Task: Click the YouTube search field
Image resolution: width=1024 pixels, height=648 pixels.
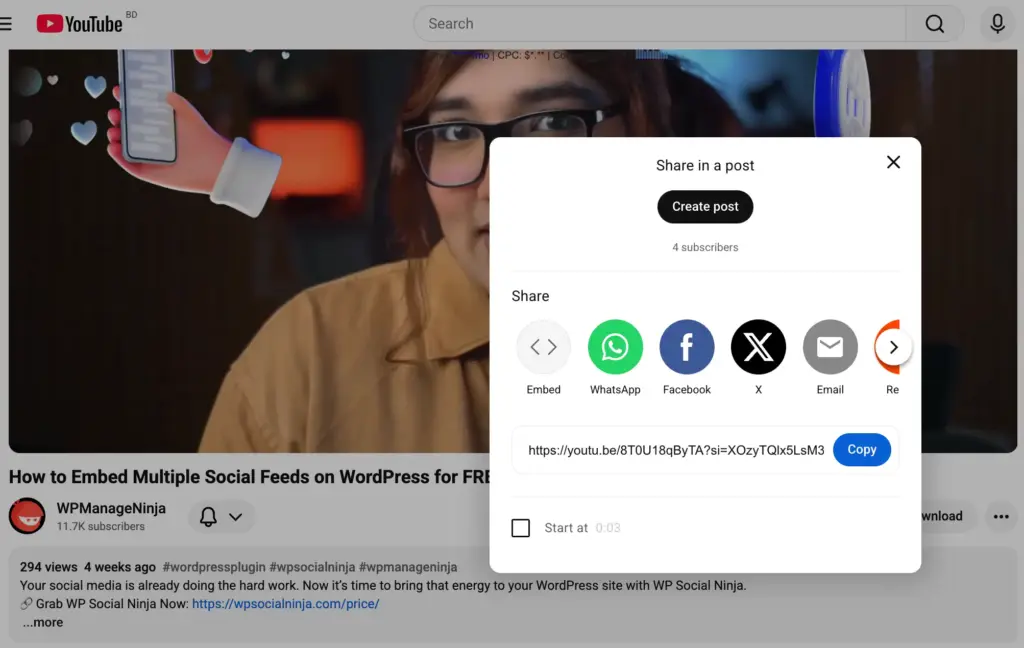Action: (660, 24)
